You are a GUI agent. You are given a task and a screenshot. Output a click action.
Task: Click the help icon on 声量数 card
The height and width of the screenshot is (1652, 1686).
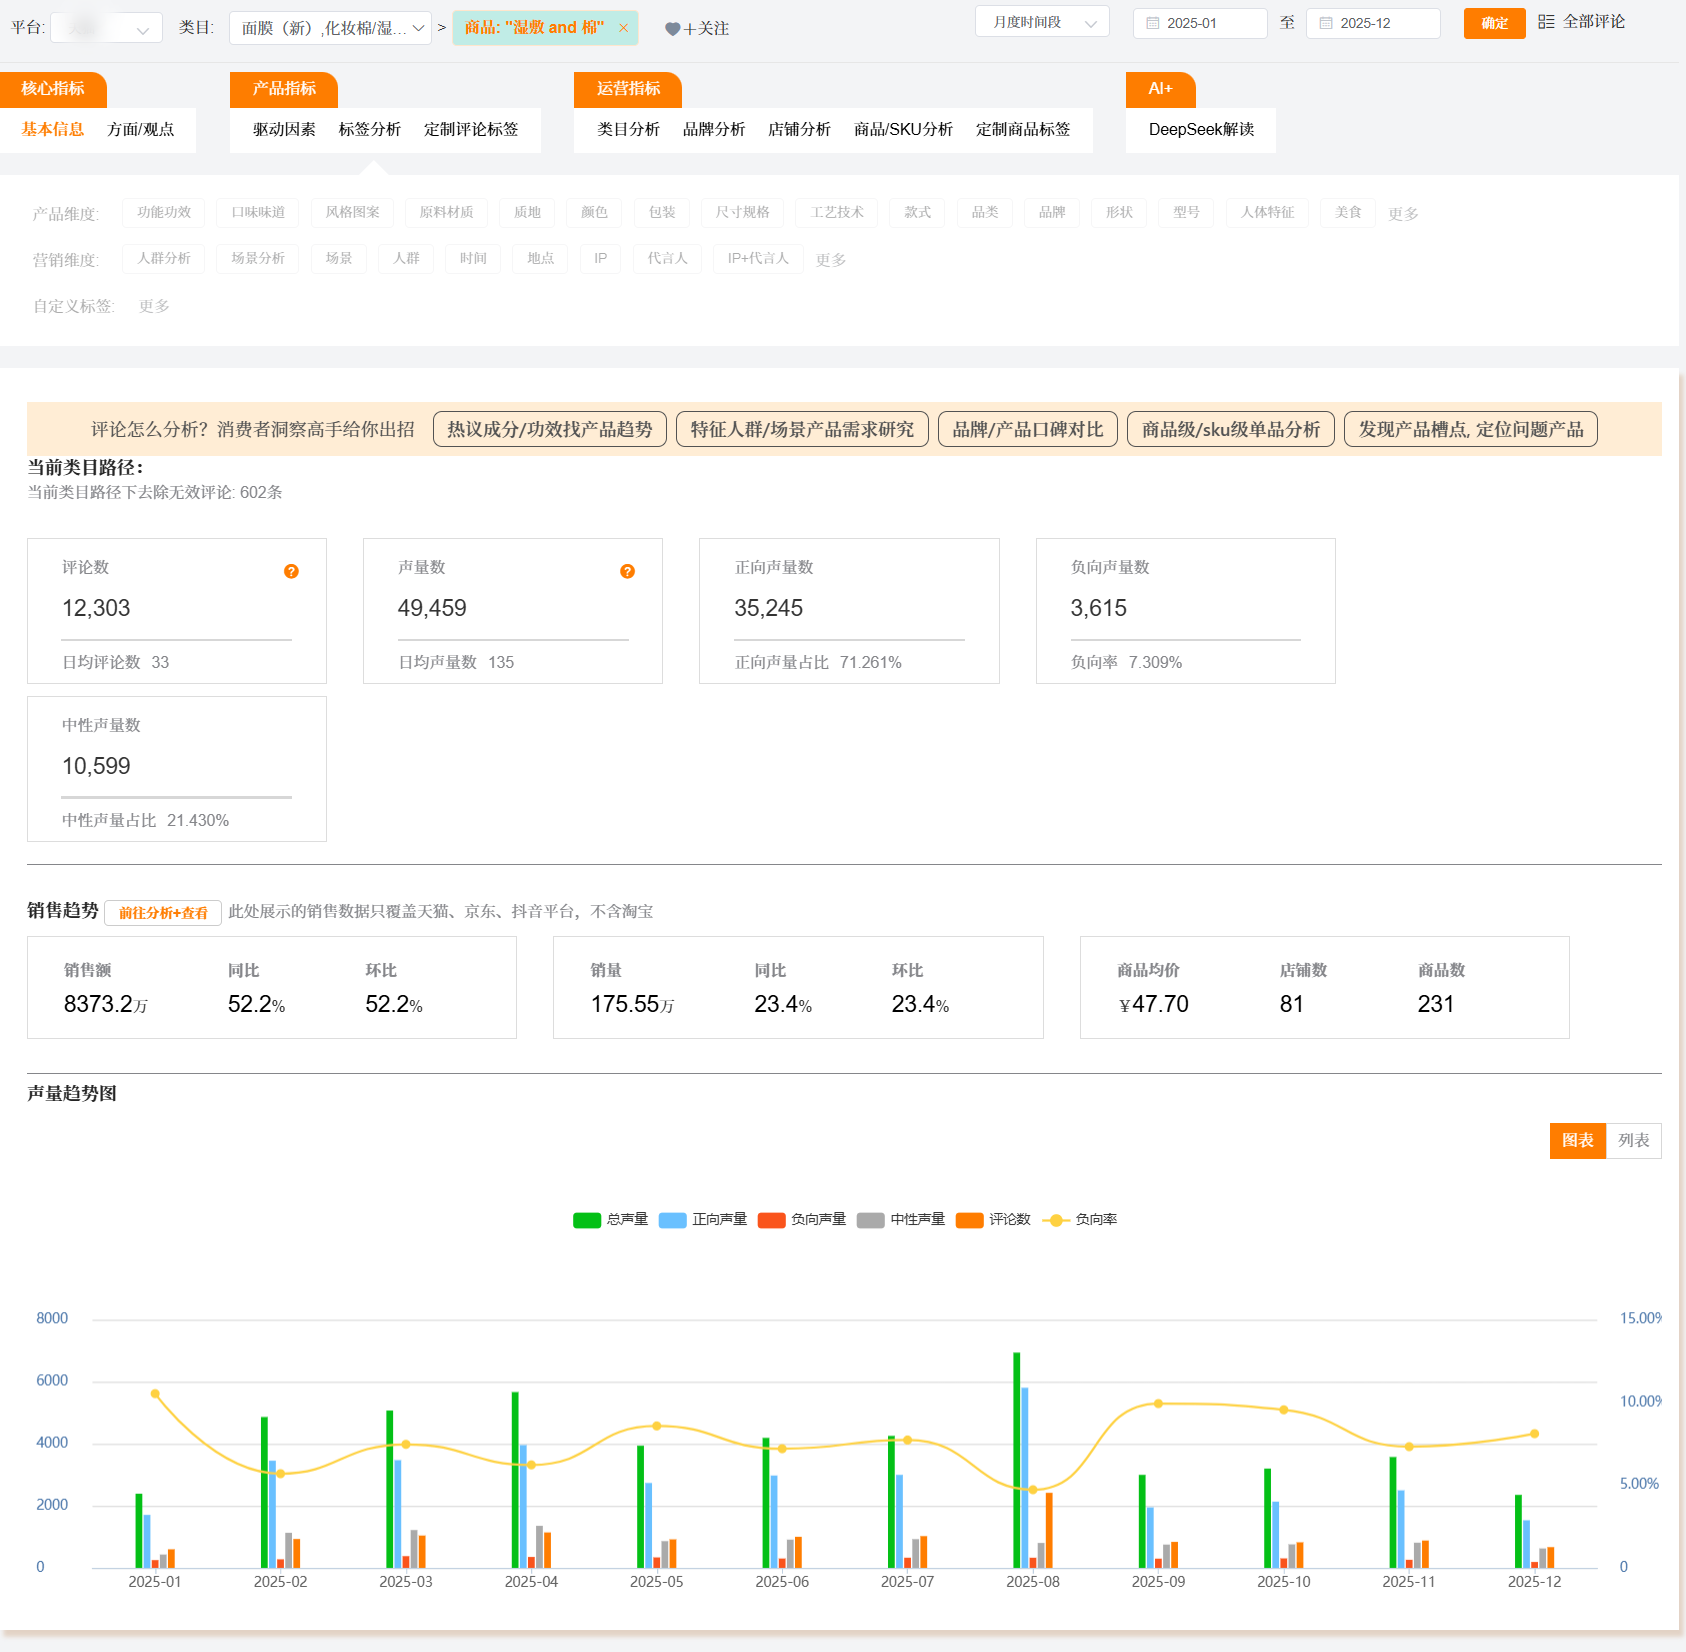627,571
